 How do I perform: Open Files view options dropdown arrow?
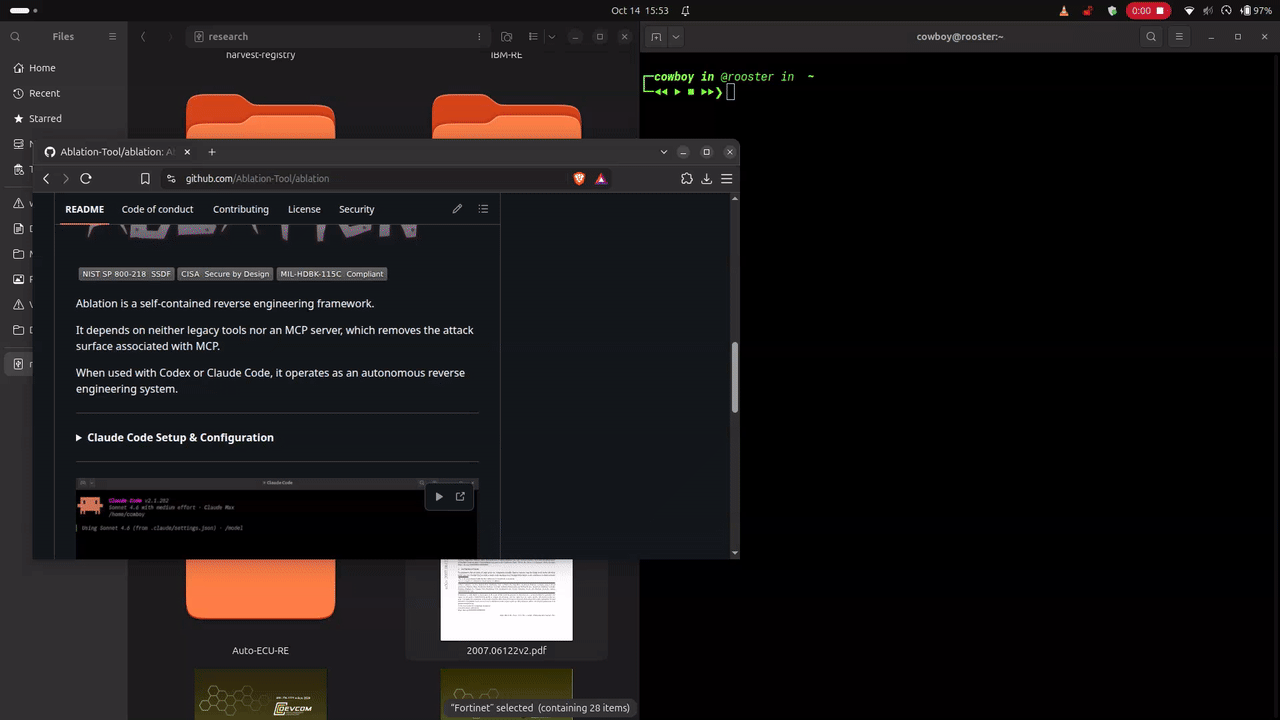552,37
